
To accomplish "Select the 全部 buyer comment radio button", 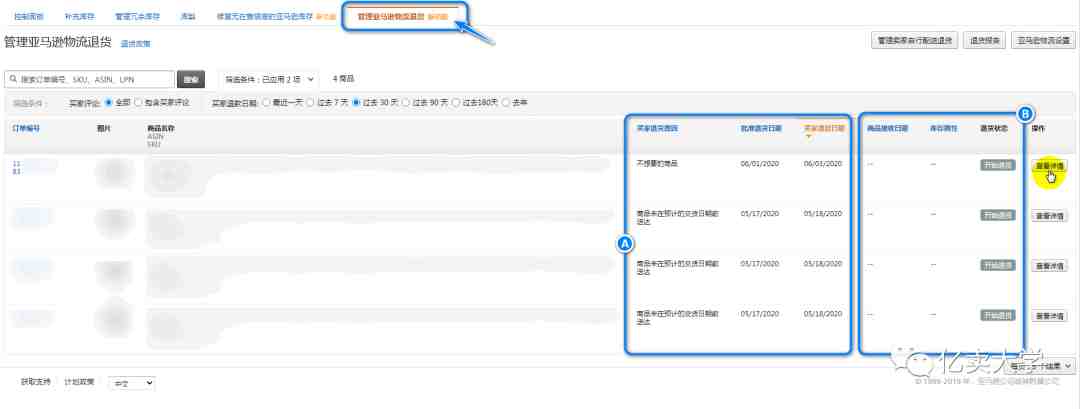I will point(108,103).
